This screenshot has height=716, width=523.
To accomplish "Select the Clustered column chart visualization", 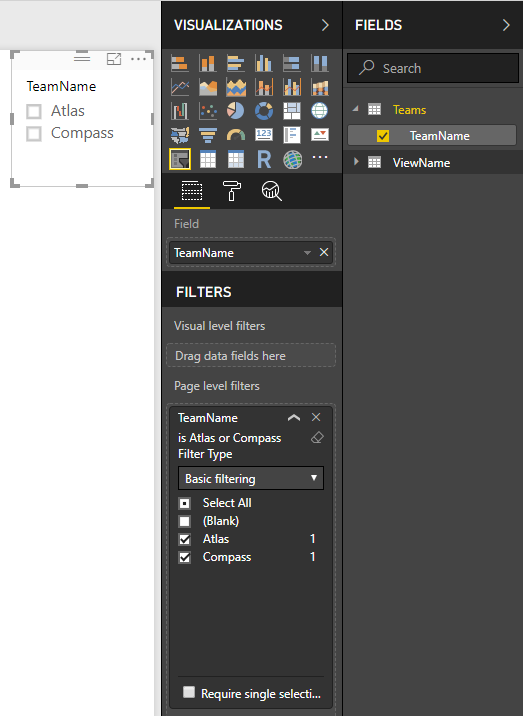I will (264, 63).
